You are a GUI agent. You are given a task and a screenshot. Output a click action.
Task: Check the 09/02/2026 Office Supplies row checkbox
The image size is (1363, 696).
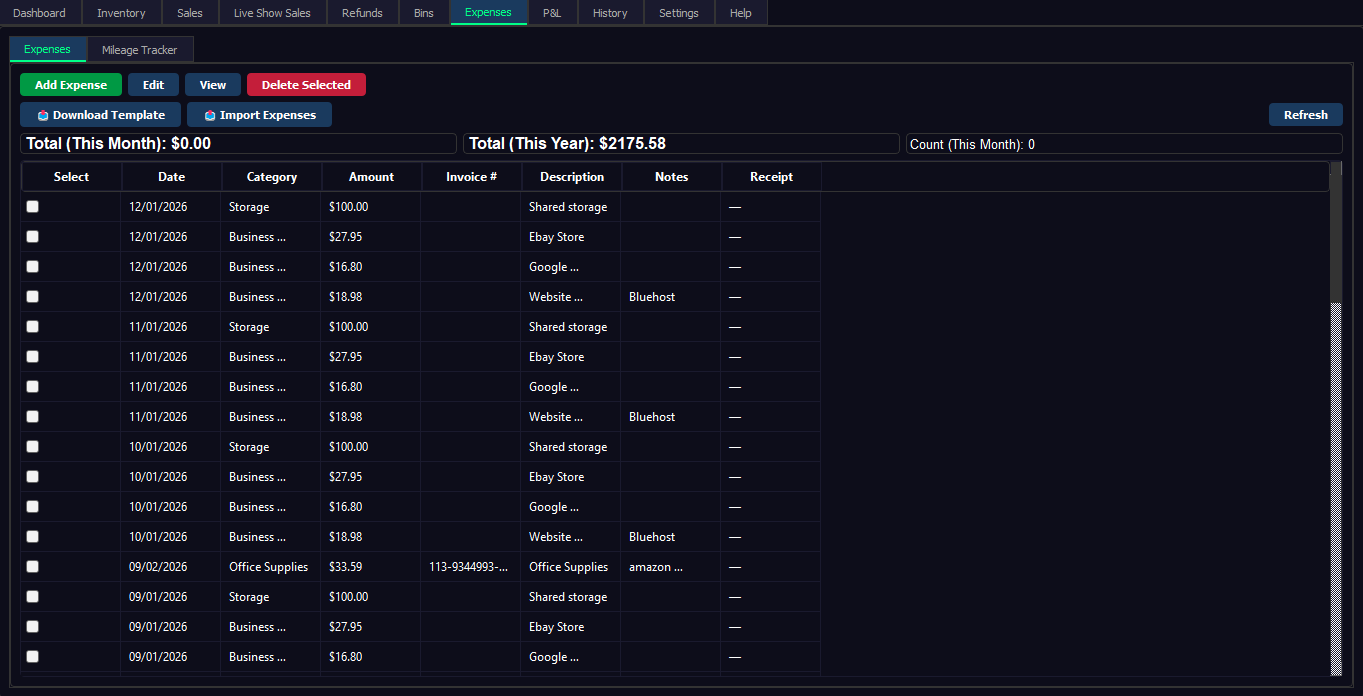(33, 566)
